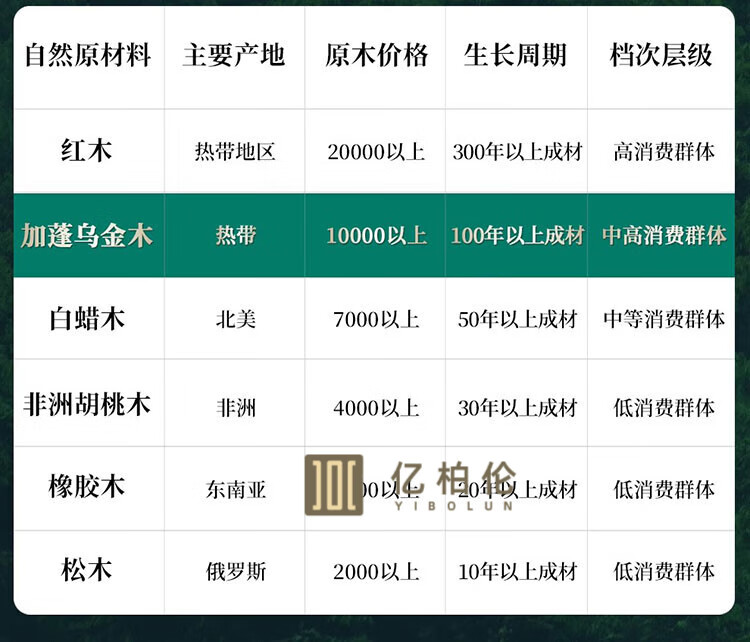
Task: Select the 东南亚 origin cell
Action: tap(236, 490)
